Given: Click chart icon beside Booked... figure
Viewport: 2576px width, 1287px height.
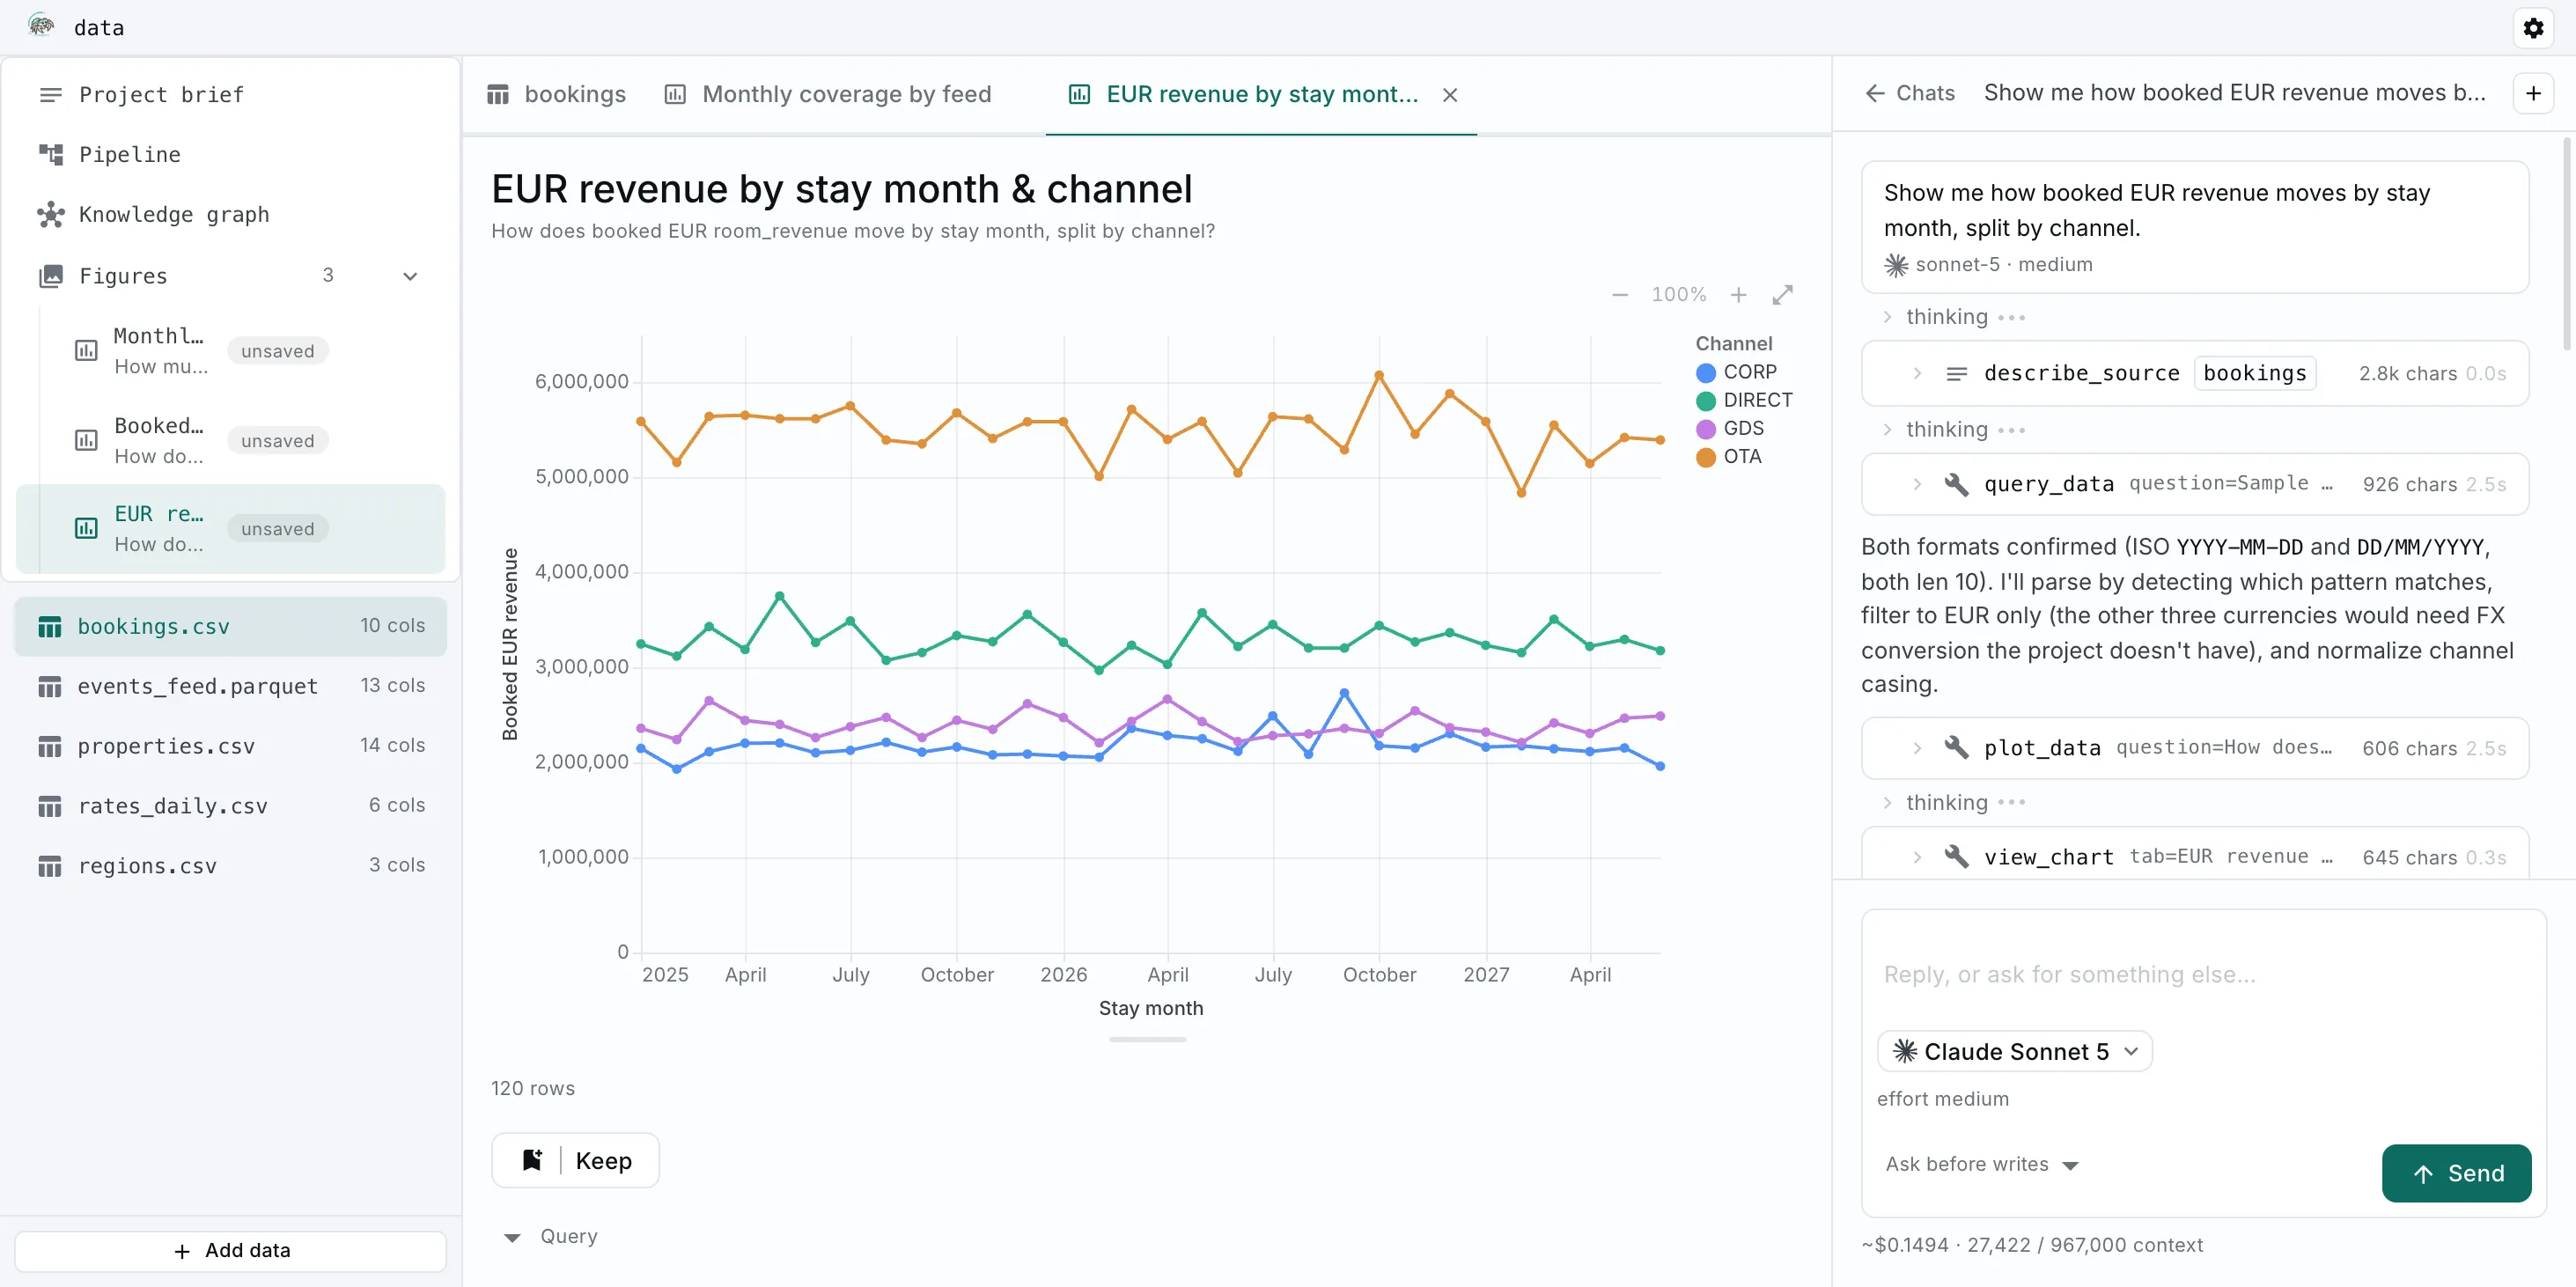Looking at the screenshot, I should pos(87,440).
